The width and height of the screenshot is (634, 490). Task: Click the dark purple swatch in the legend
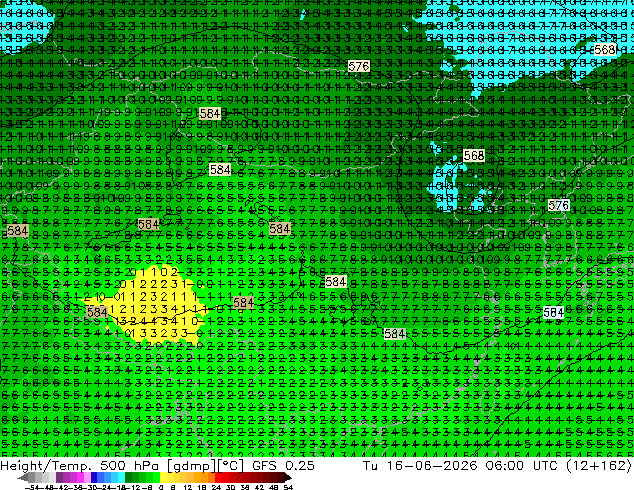59,478
